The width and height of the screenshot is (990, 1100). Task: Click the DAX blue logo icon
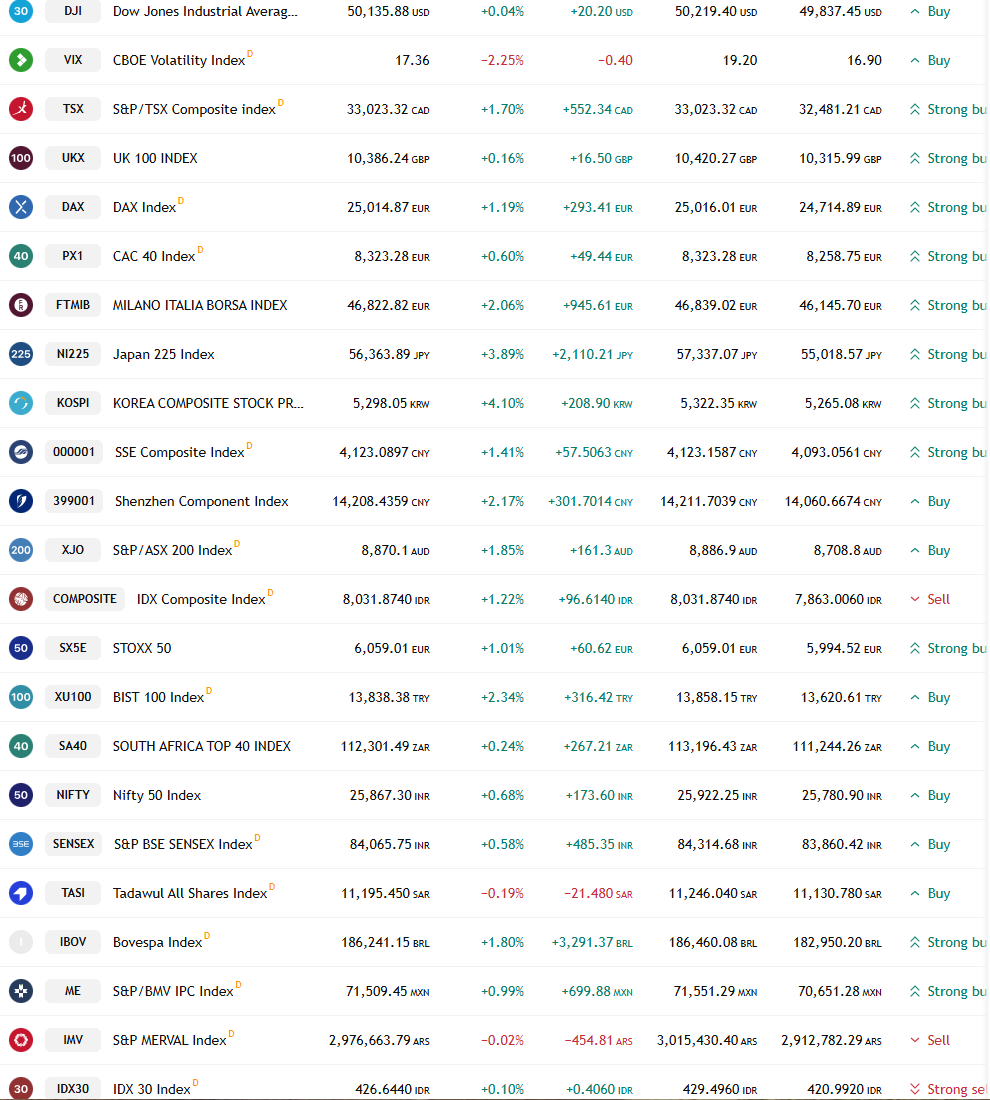pos(21,207)
